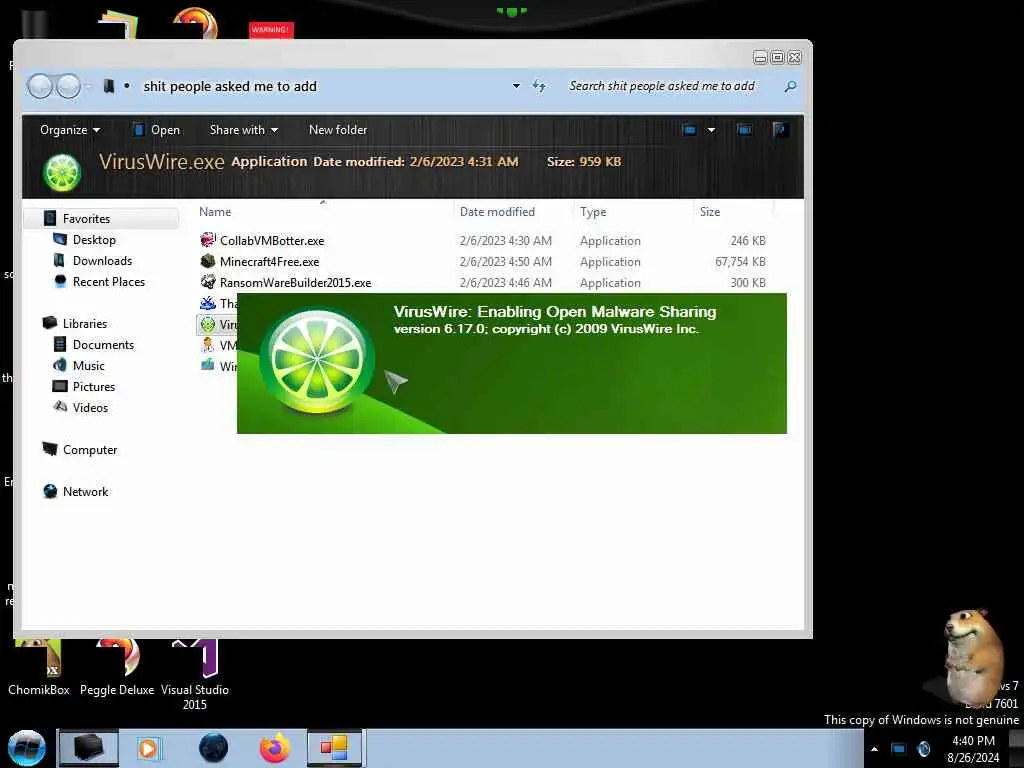
Task: Select Favorites in navigation pane
Action: tap(101, 219)
